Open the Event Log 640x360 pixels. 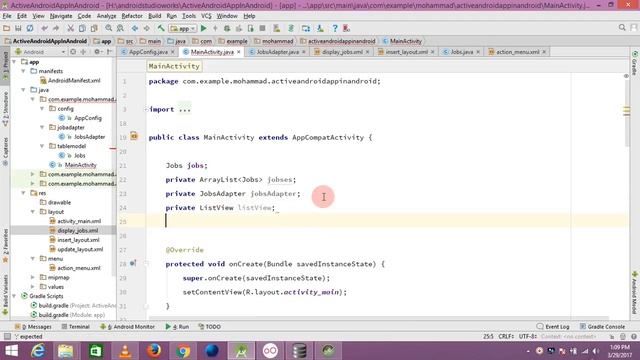coord(553,327)
